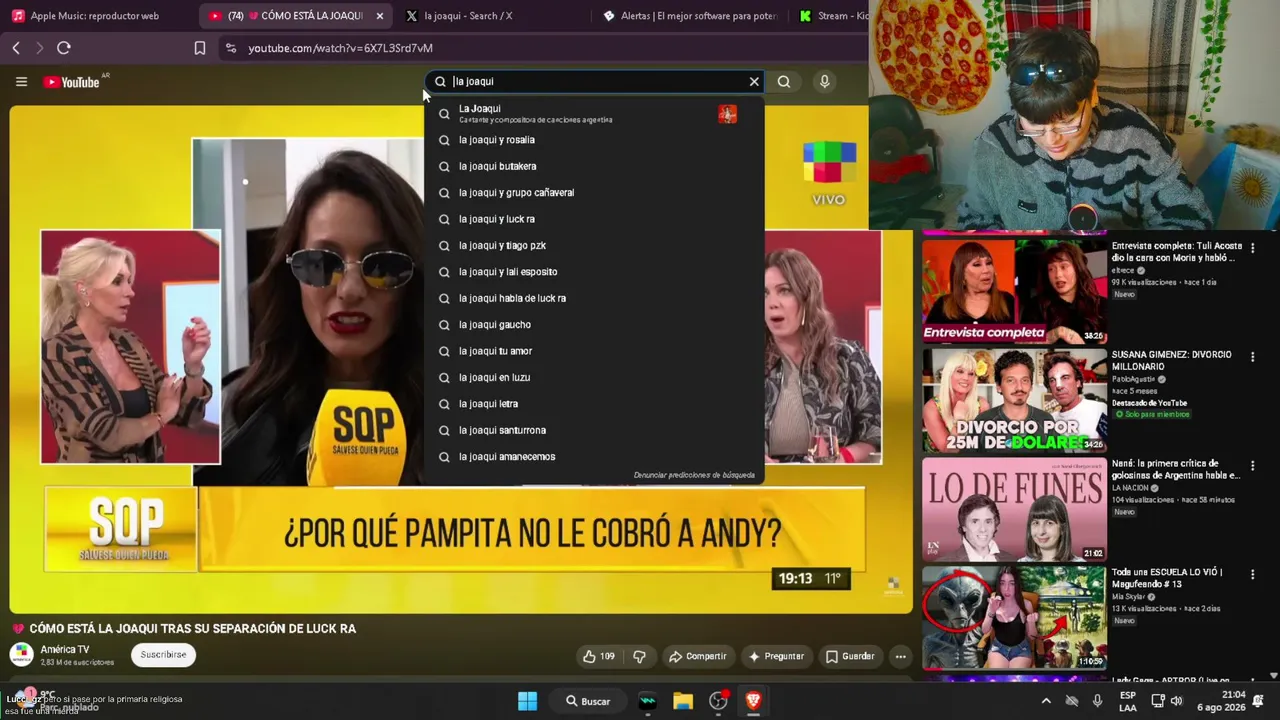Choose 'la joaqui butakera' suggestion
The height and width of the screenshot is (720, 1280).
595,166
